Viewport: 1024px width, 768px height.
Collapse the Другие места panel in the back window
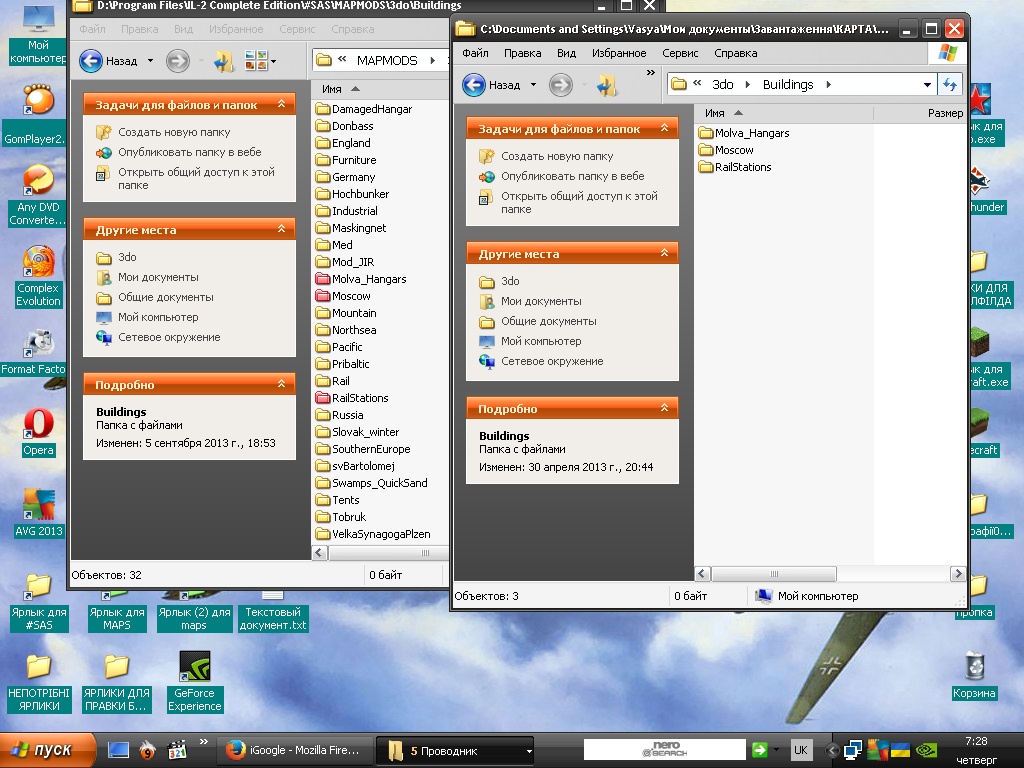click(281, 230)
